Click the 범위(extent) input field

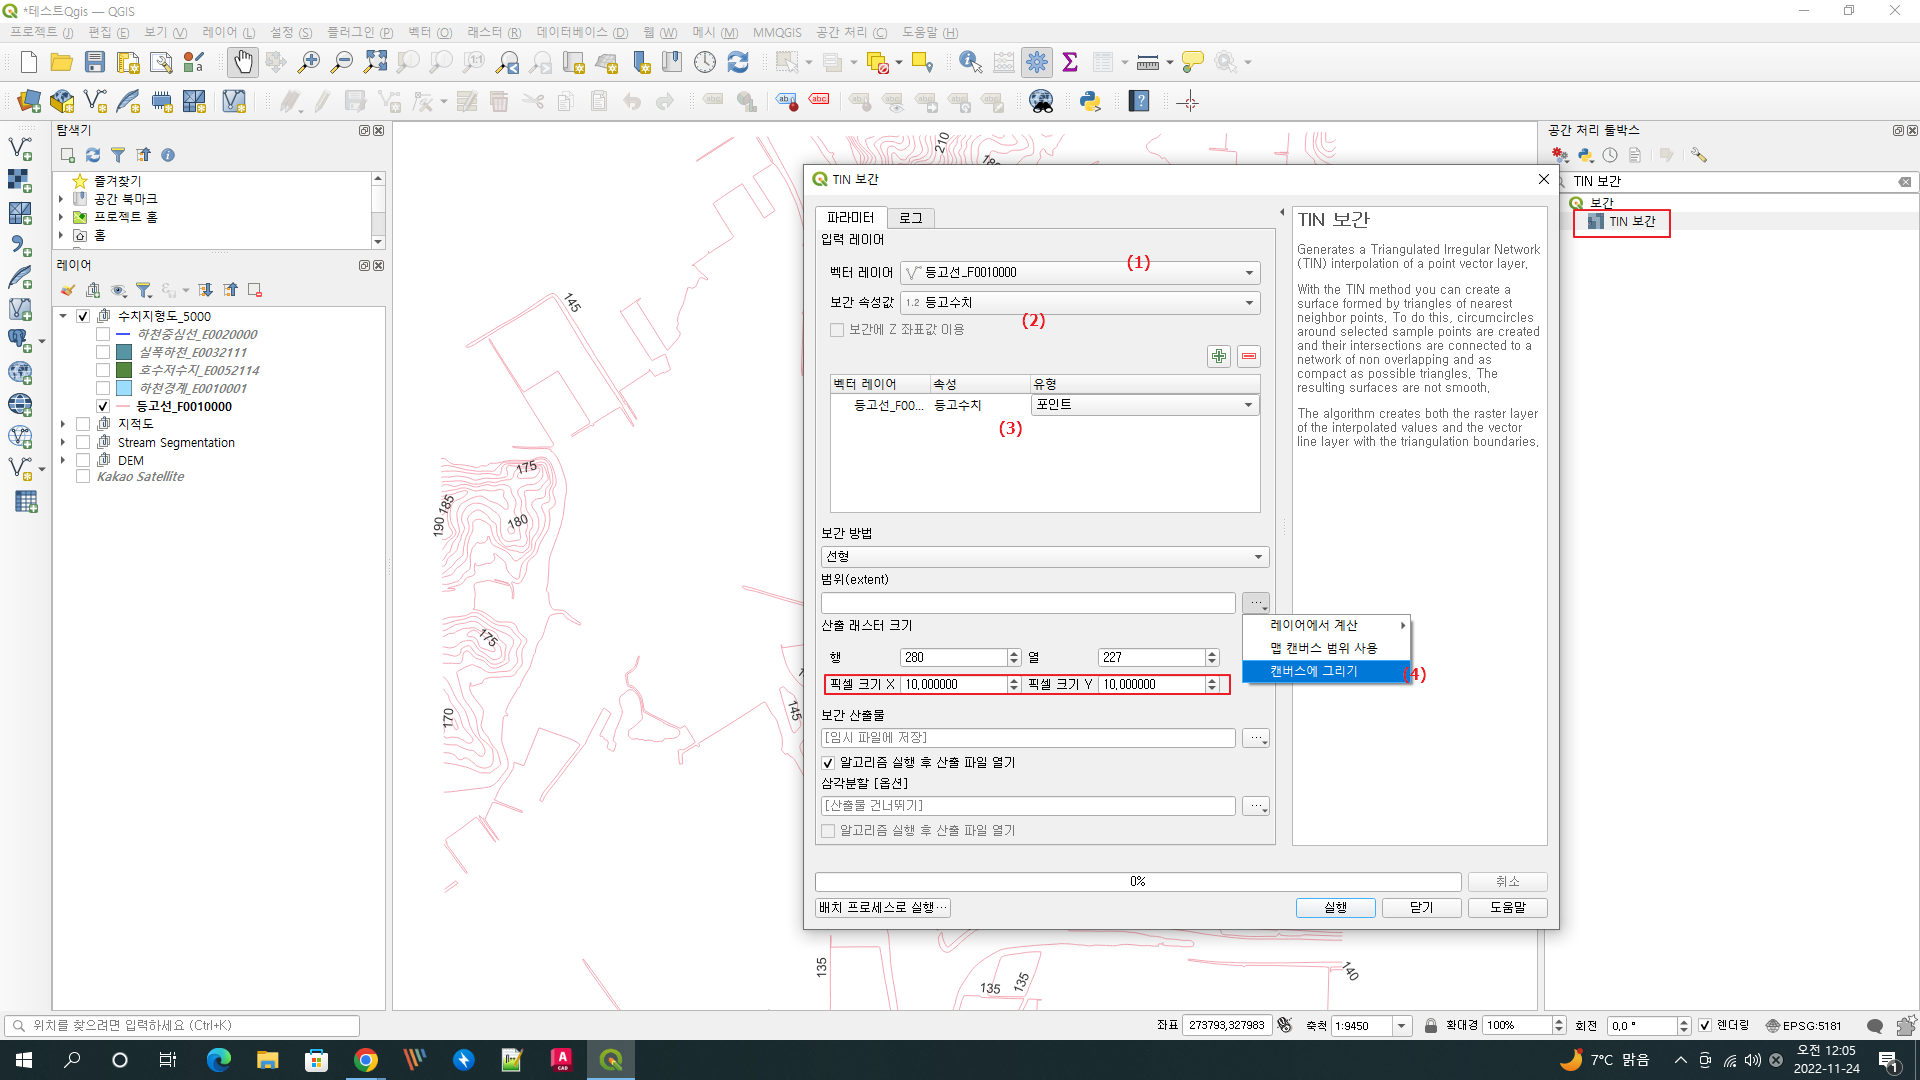1027,604
